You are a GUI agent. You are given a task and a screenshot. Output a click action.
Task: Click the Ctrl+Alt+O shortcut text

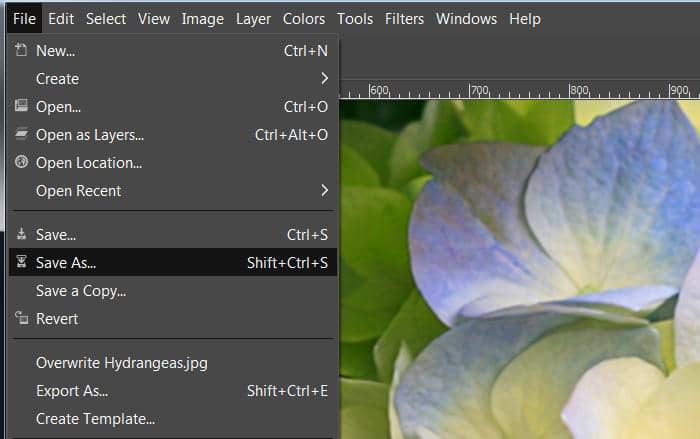[291, 135]
